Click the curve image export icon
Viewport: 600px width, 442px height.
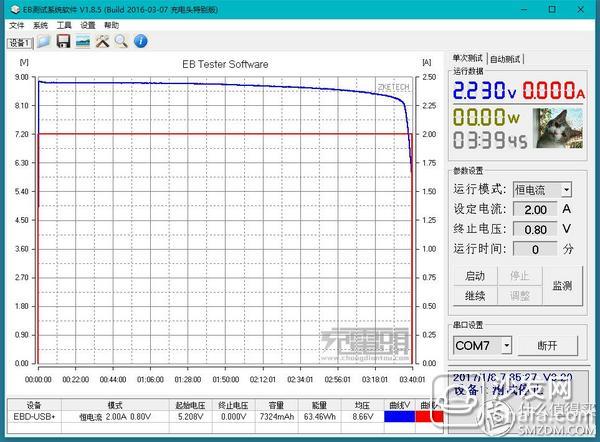click(x=83, y=41)
